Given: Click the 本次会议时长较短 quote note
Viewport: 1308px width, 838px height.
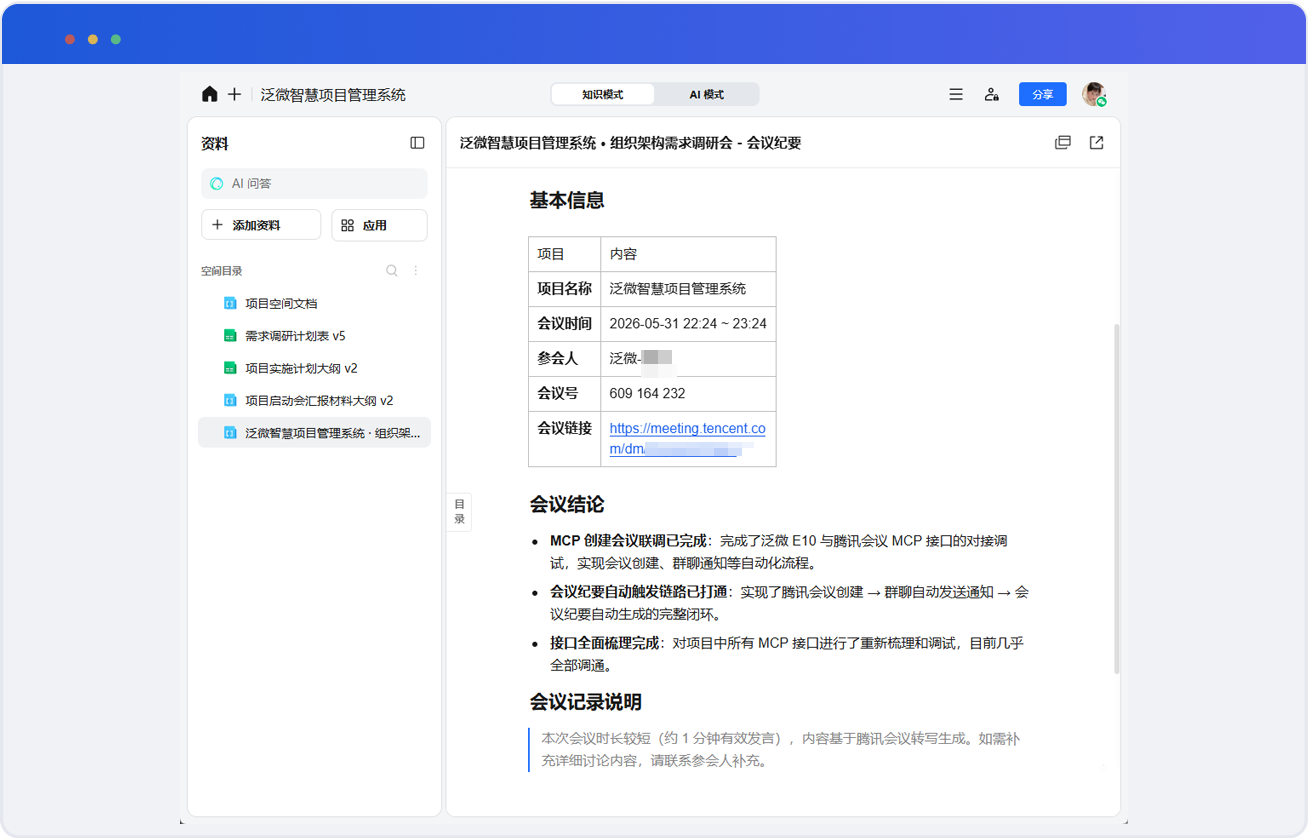Looking at the screenshot, I should pyautogui.click(x=780, y=750).
